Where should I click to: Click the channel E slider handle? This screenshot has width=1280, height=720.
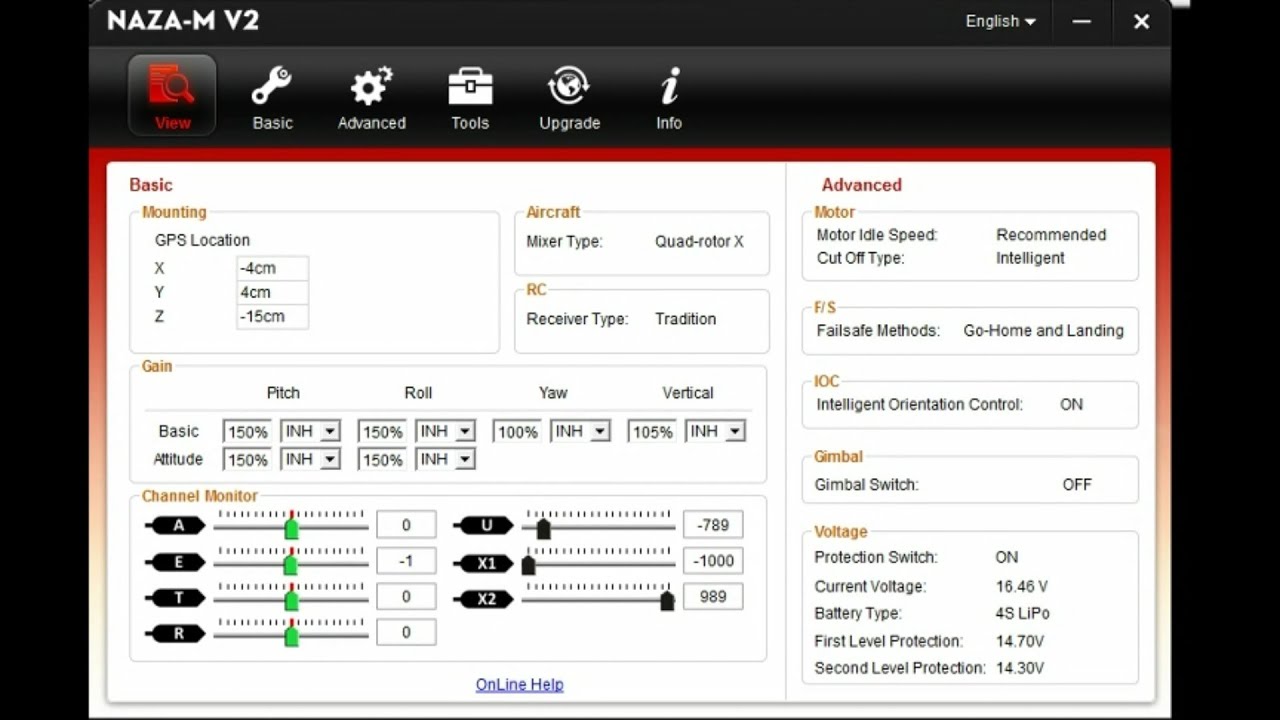291,564
